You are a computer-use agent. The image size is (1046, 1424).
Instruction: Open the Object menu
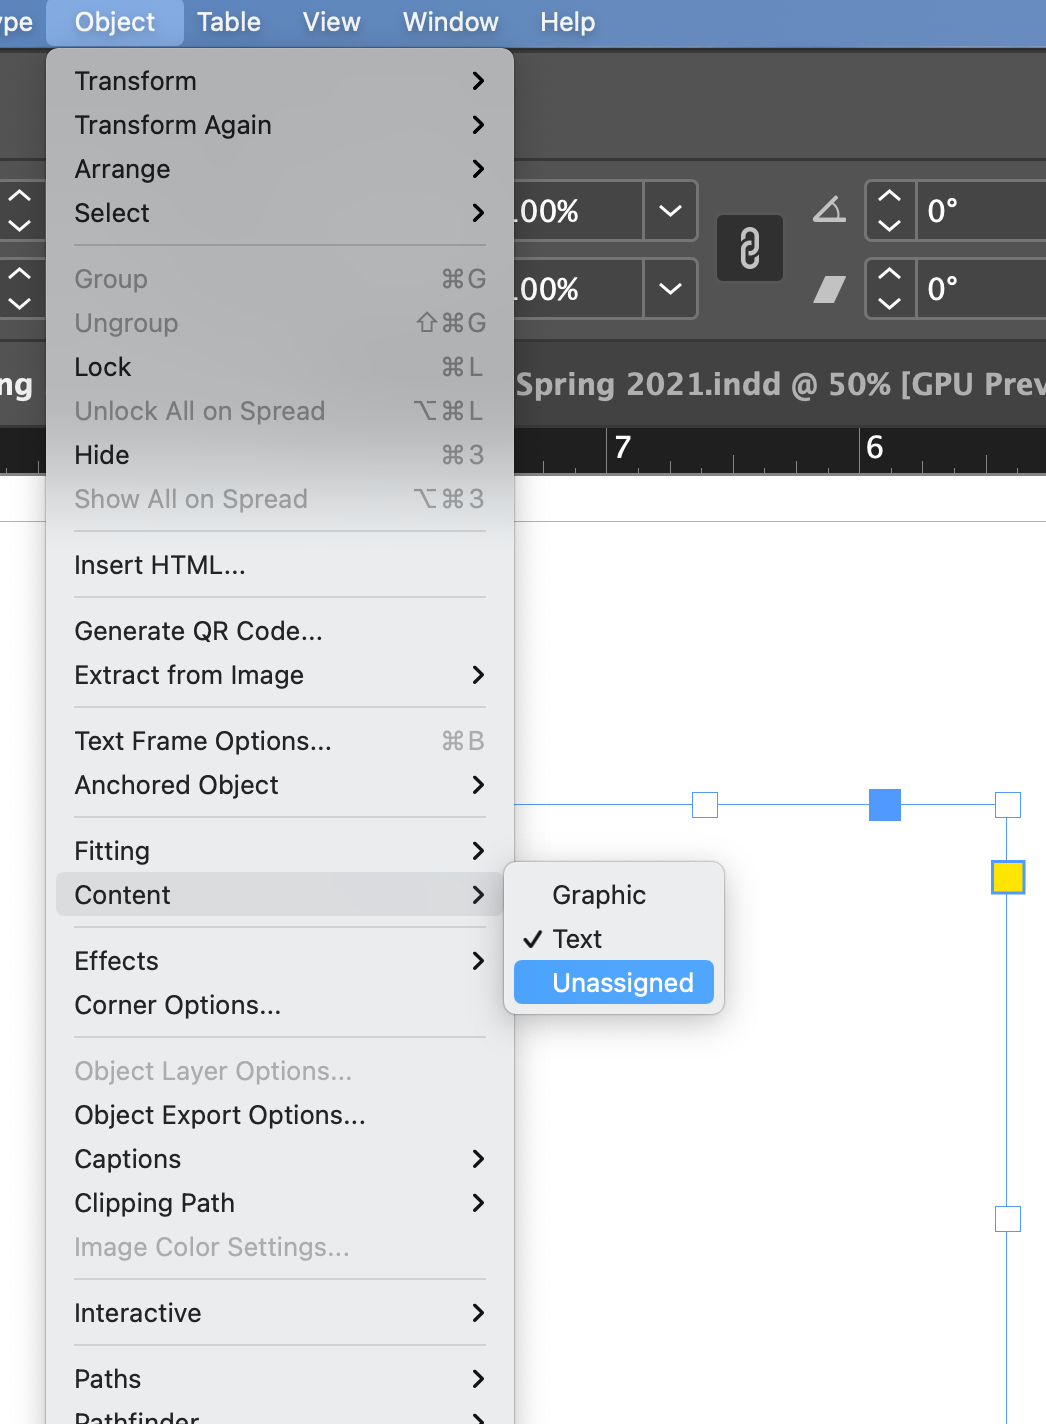click(114, 21)
